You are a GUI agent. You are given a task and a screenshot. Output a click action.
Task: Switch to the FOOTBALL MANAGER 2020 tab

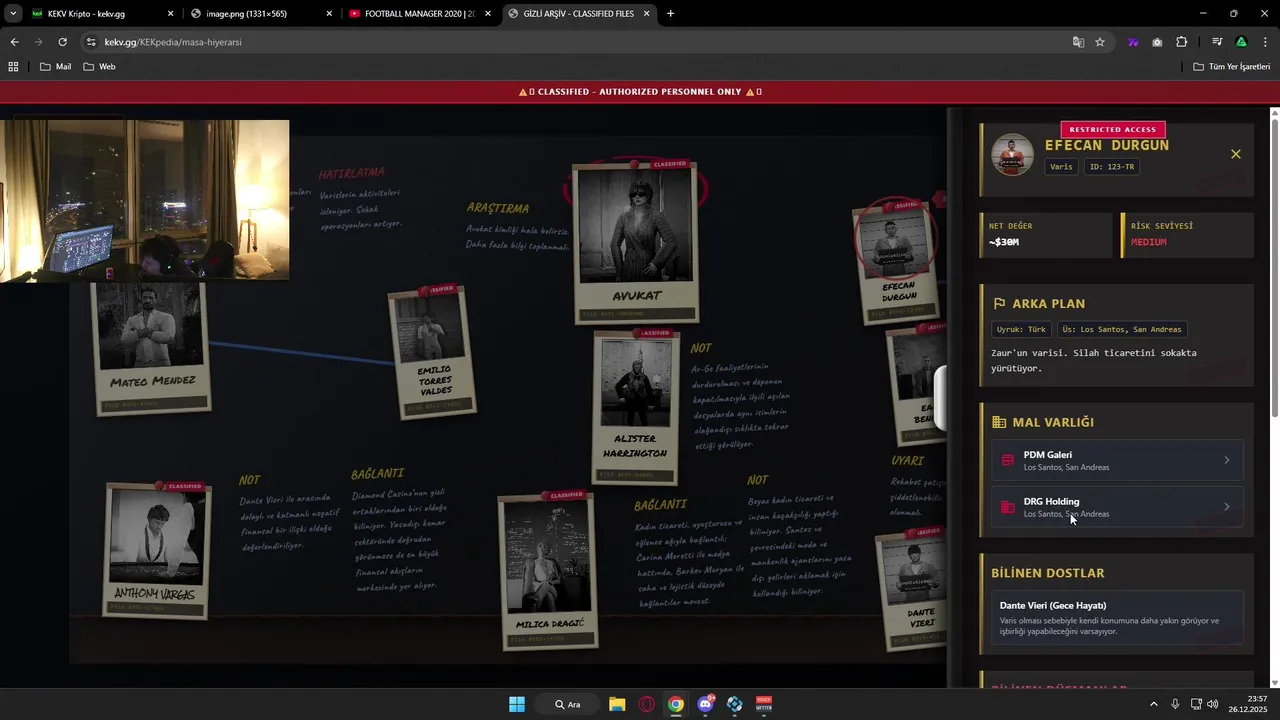(x=418, y=14)
